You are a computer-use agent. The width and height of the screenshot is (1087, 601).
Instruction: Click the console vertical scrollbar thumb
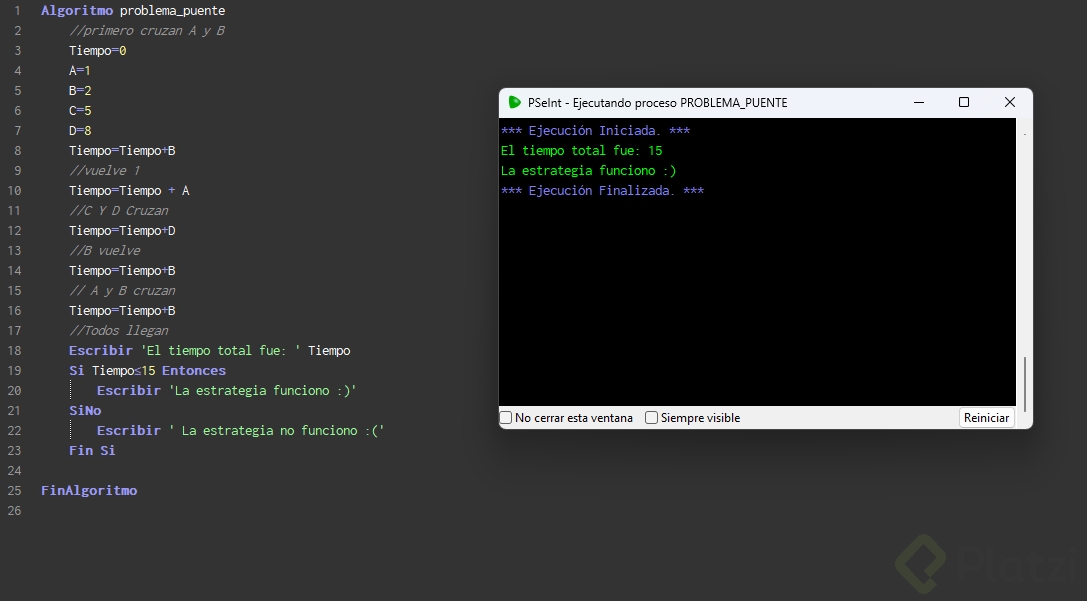1025,385
